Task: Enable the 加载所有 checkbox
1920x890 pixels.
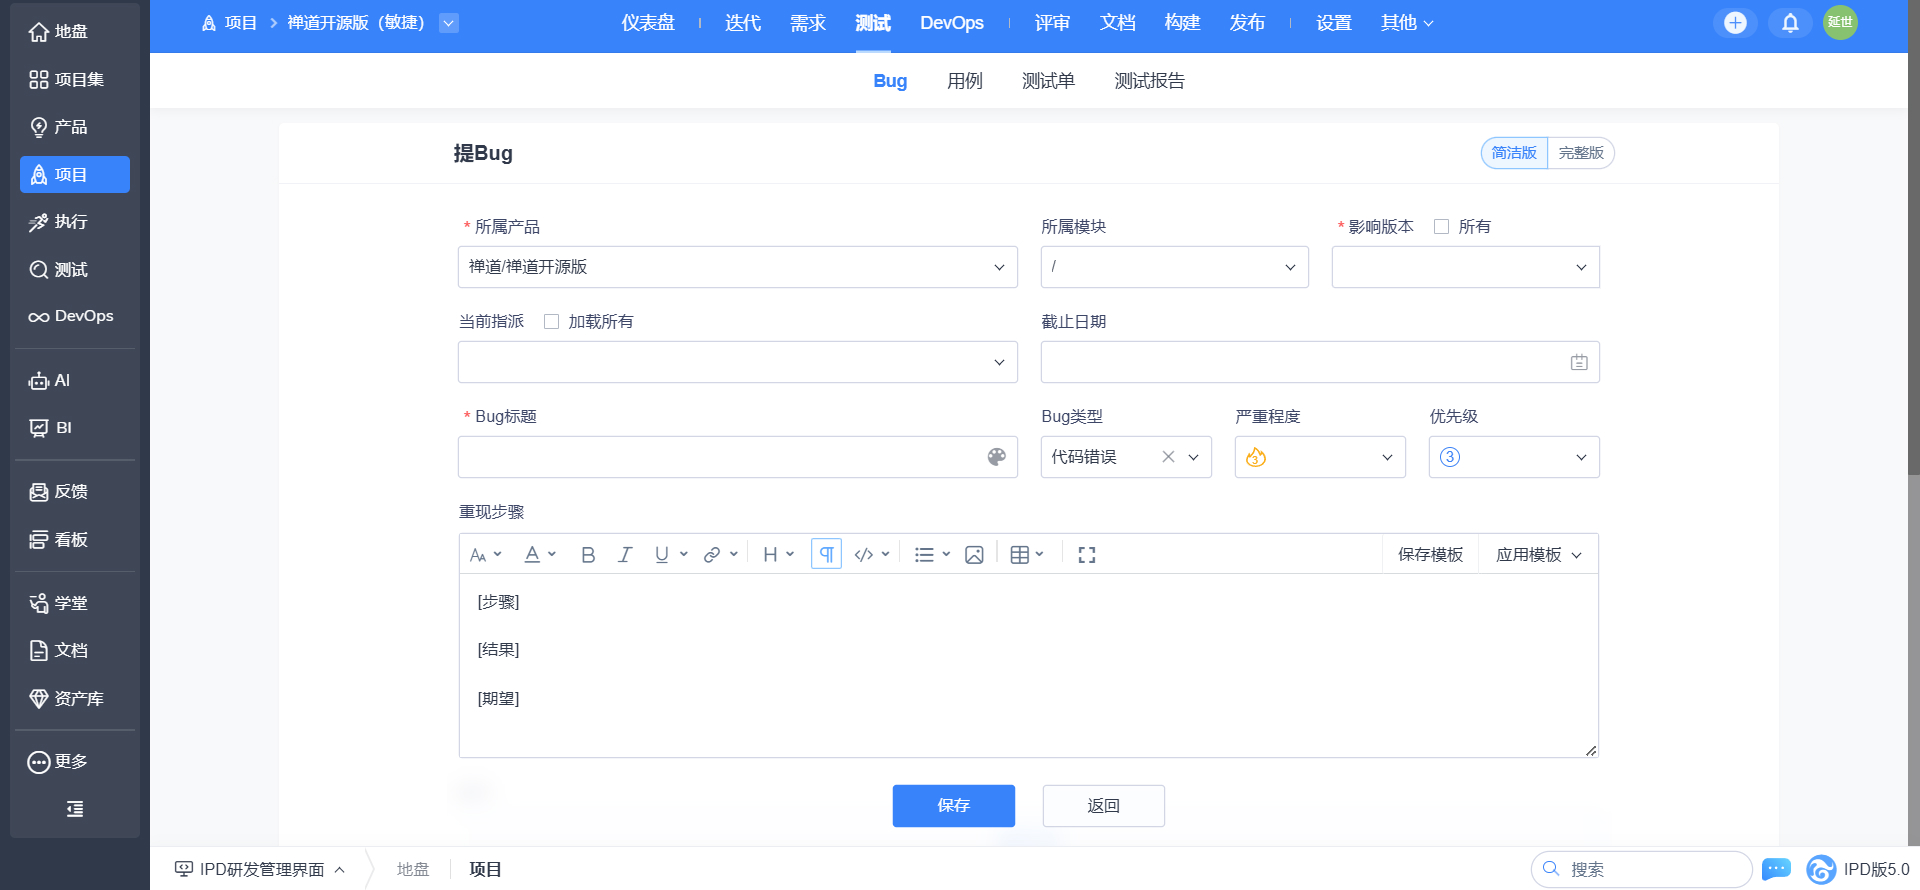Action: pos(551,322)
